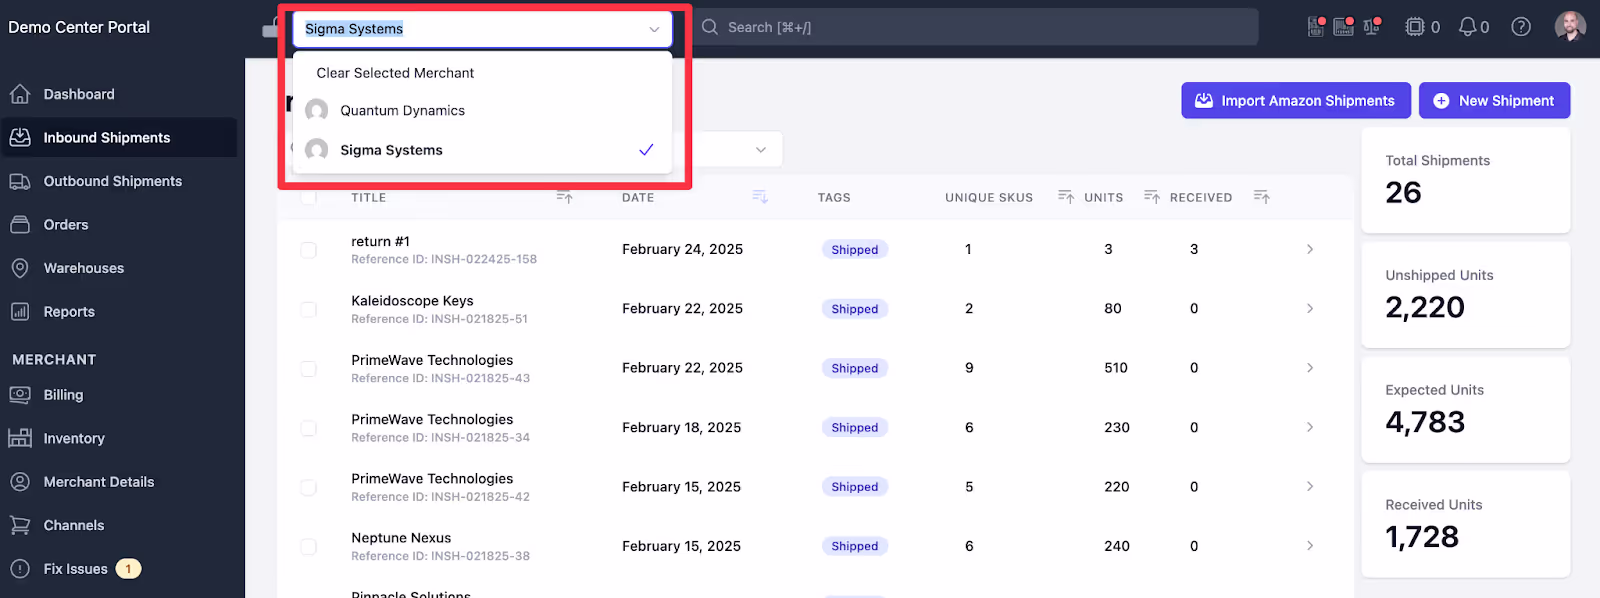Check the box for Kaleidoscope Keys shipment

309,309
